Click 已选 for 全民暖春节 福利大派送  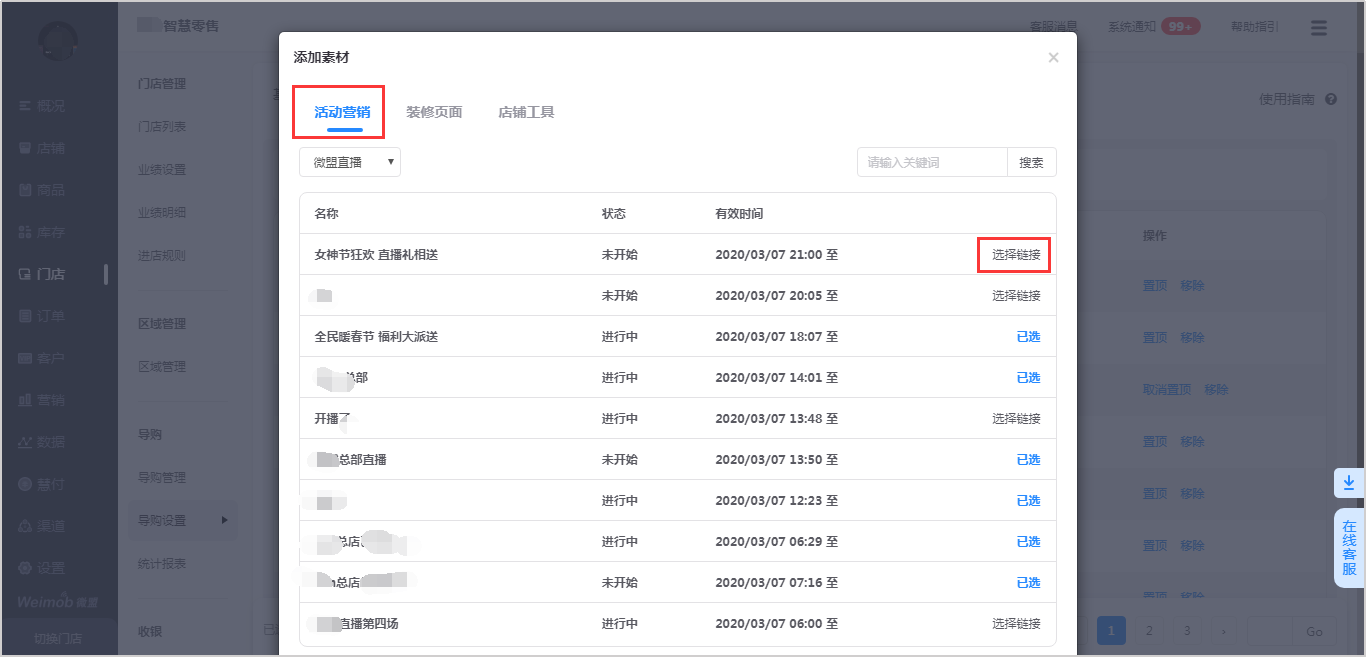click(1028, 337)
